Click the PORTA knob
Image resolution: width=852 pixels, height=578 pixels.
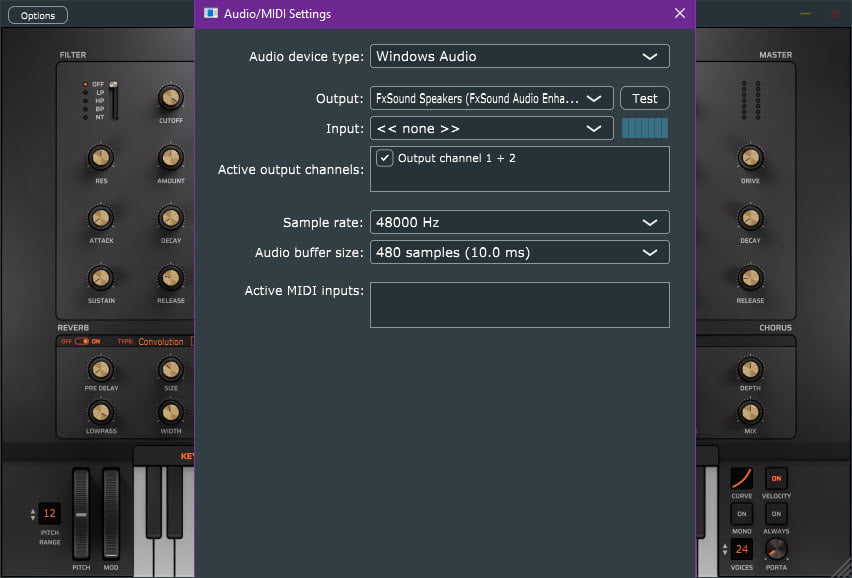tap(776, 549)
